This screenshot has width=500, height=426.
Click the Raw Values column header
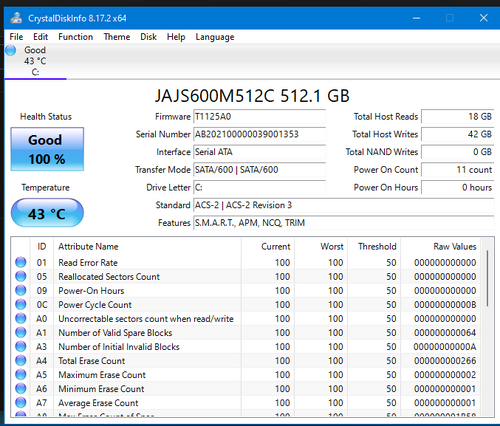(440, 247)
